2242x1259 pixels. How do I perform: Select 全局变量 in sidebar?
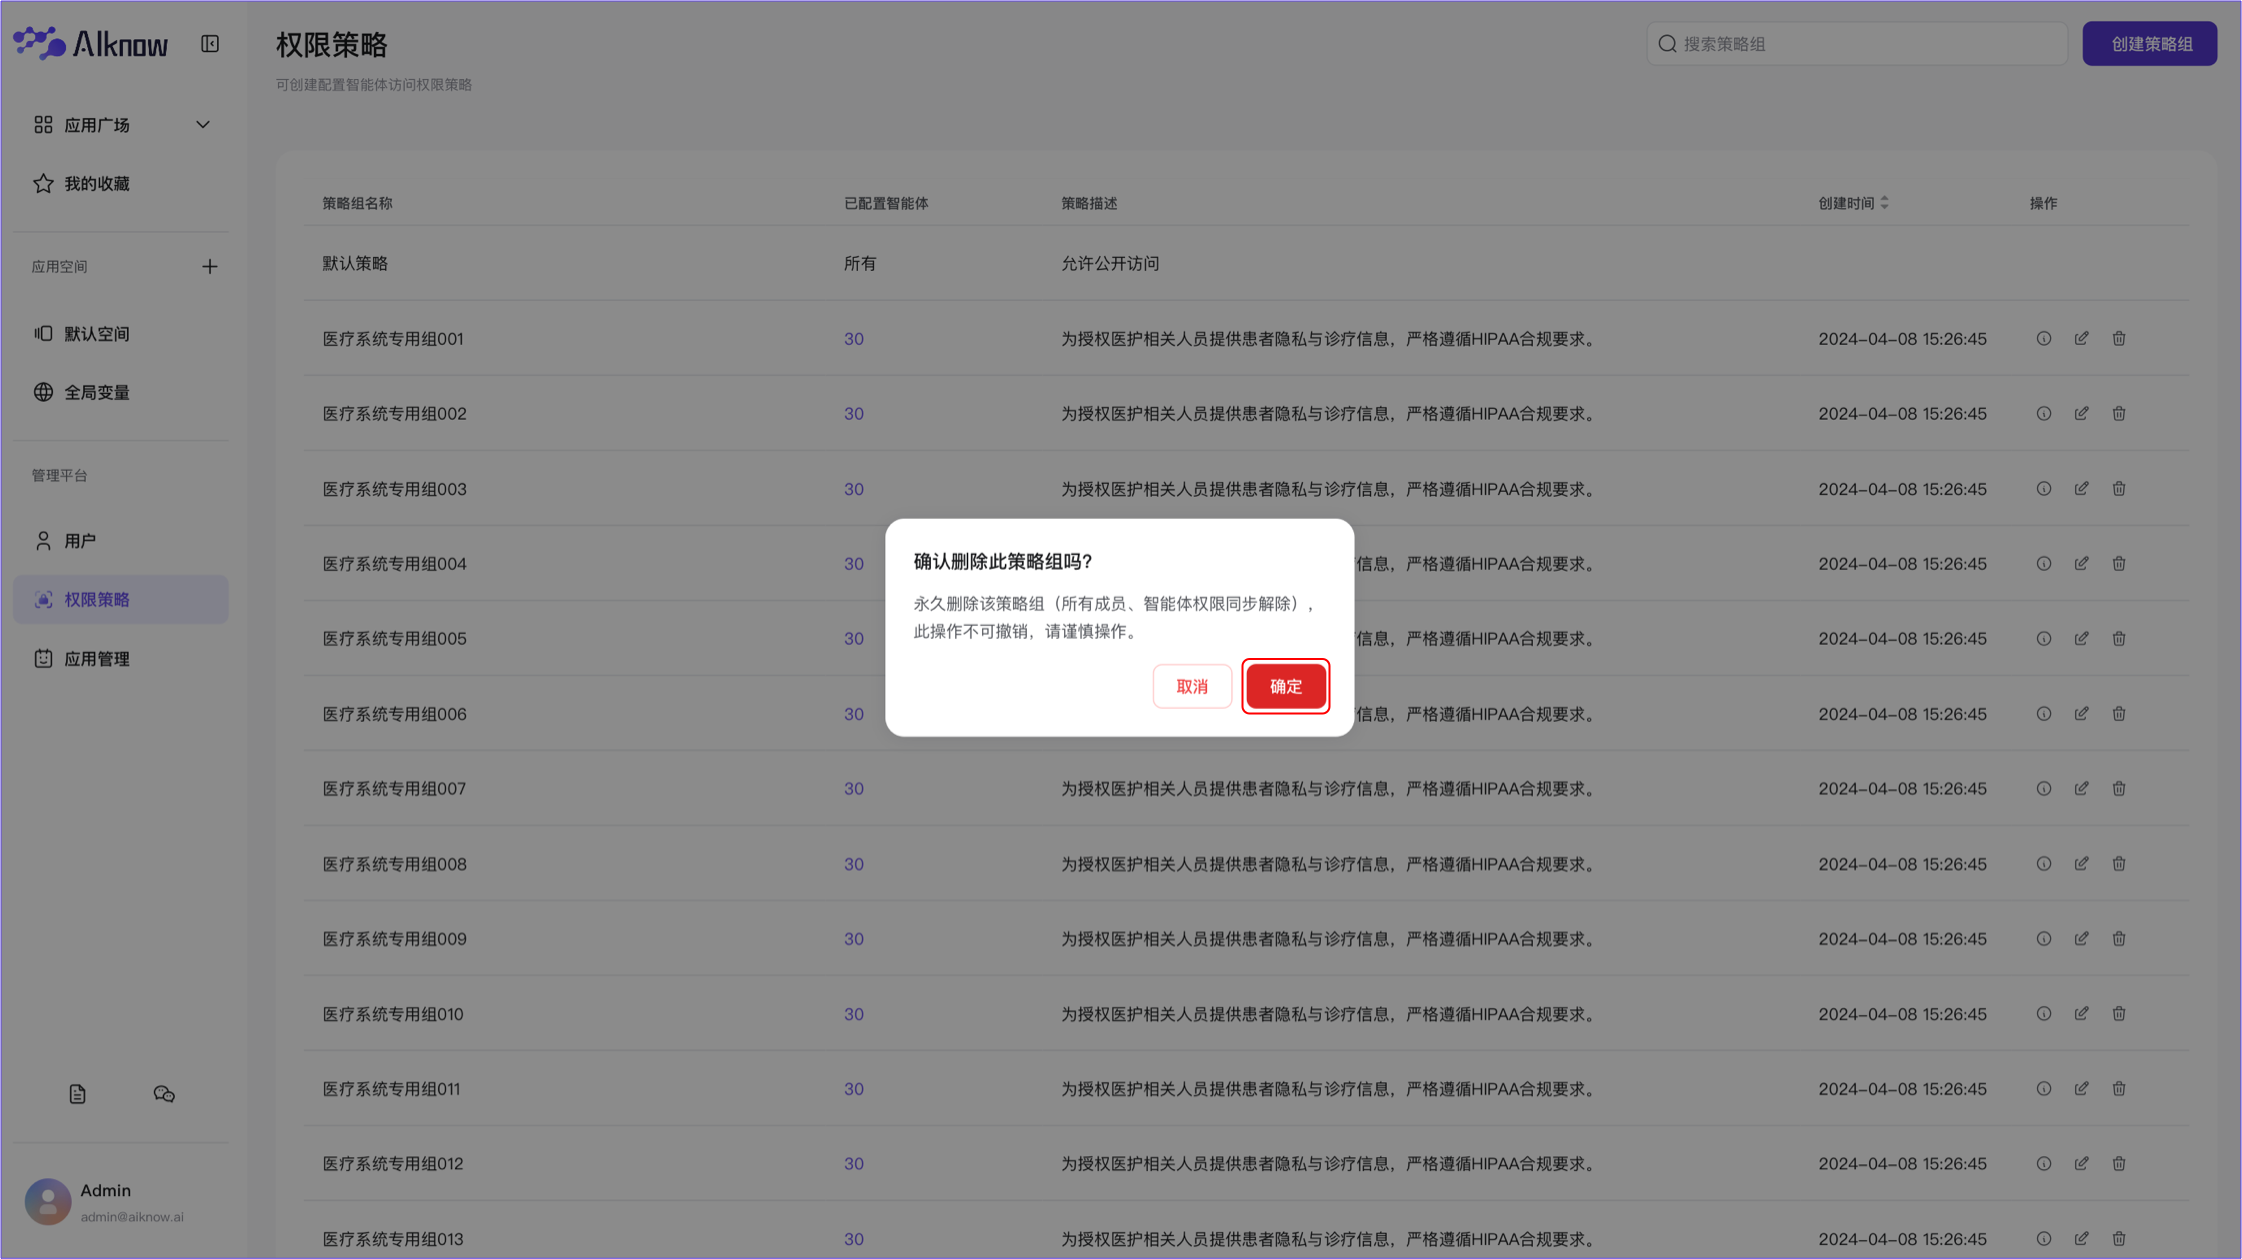[97, 393]
